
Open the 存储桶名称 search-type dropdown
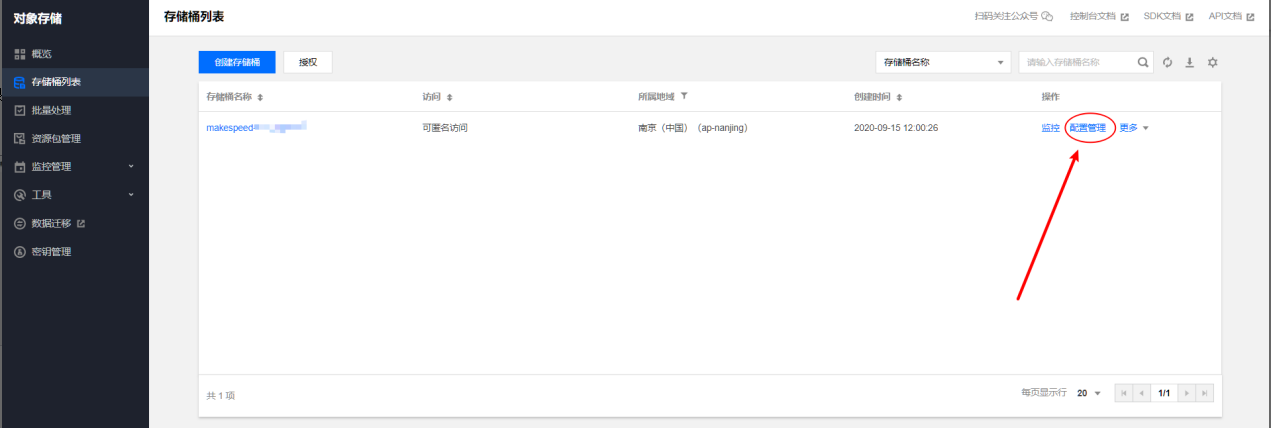coord(943,62)
